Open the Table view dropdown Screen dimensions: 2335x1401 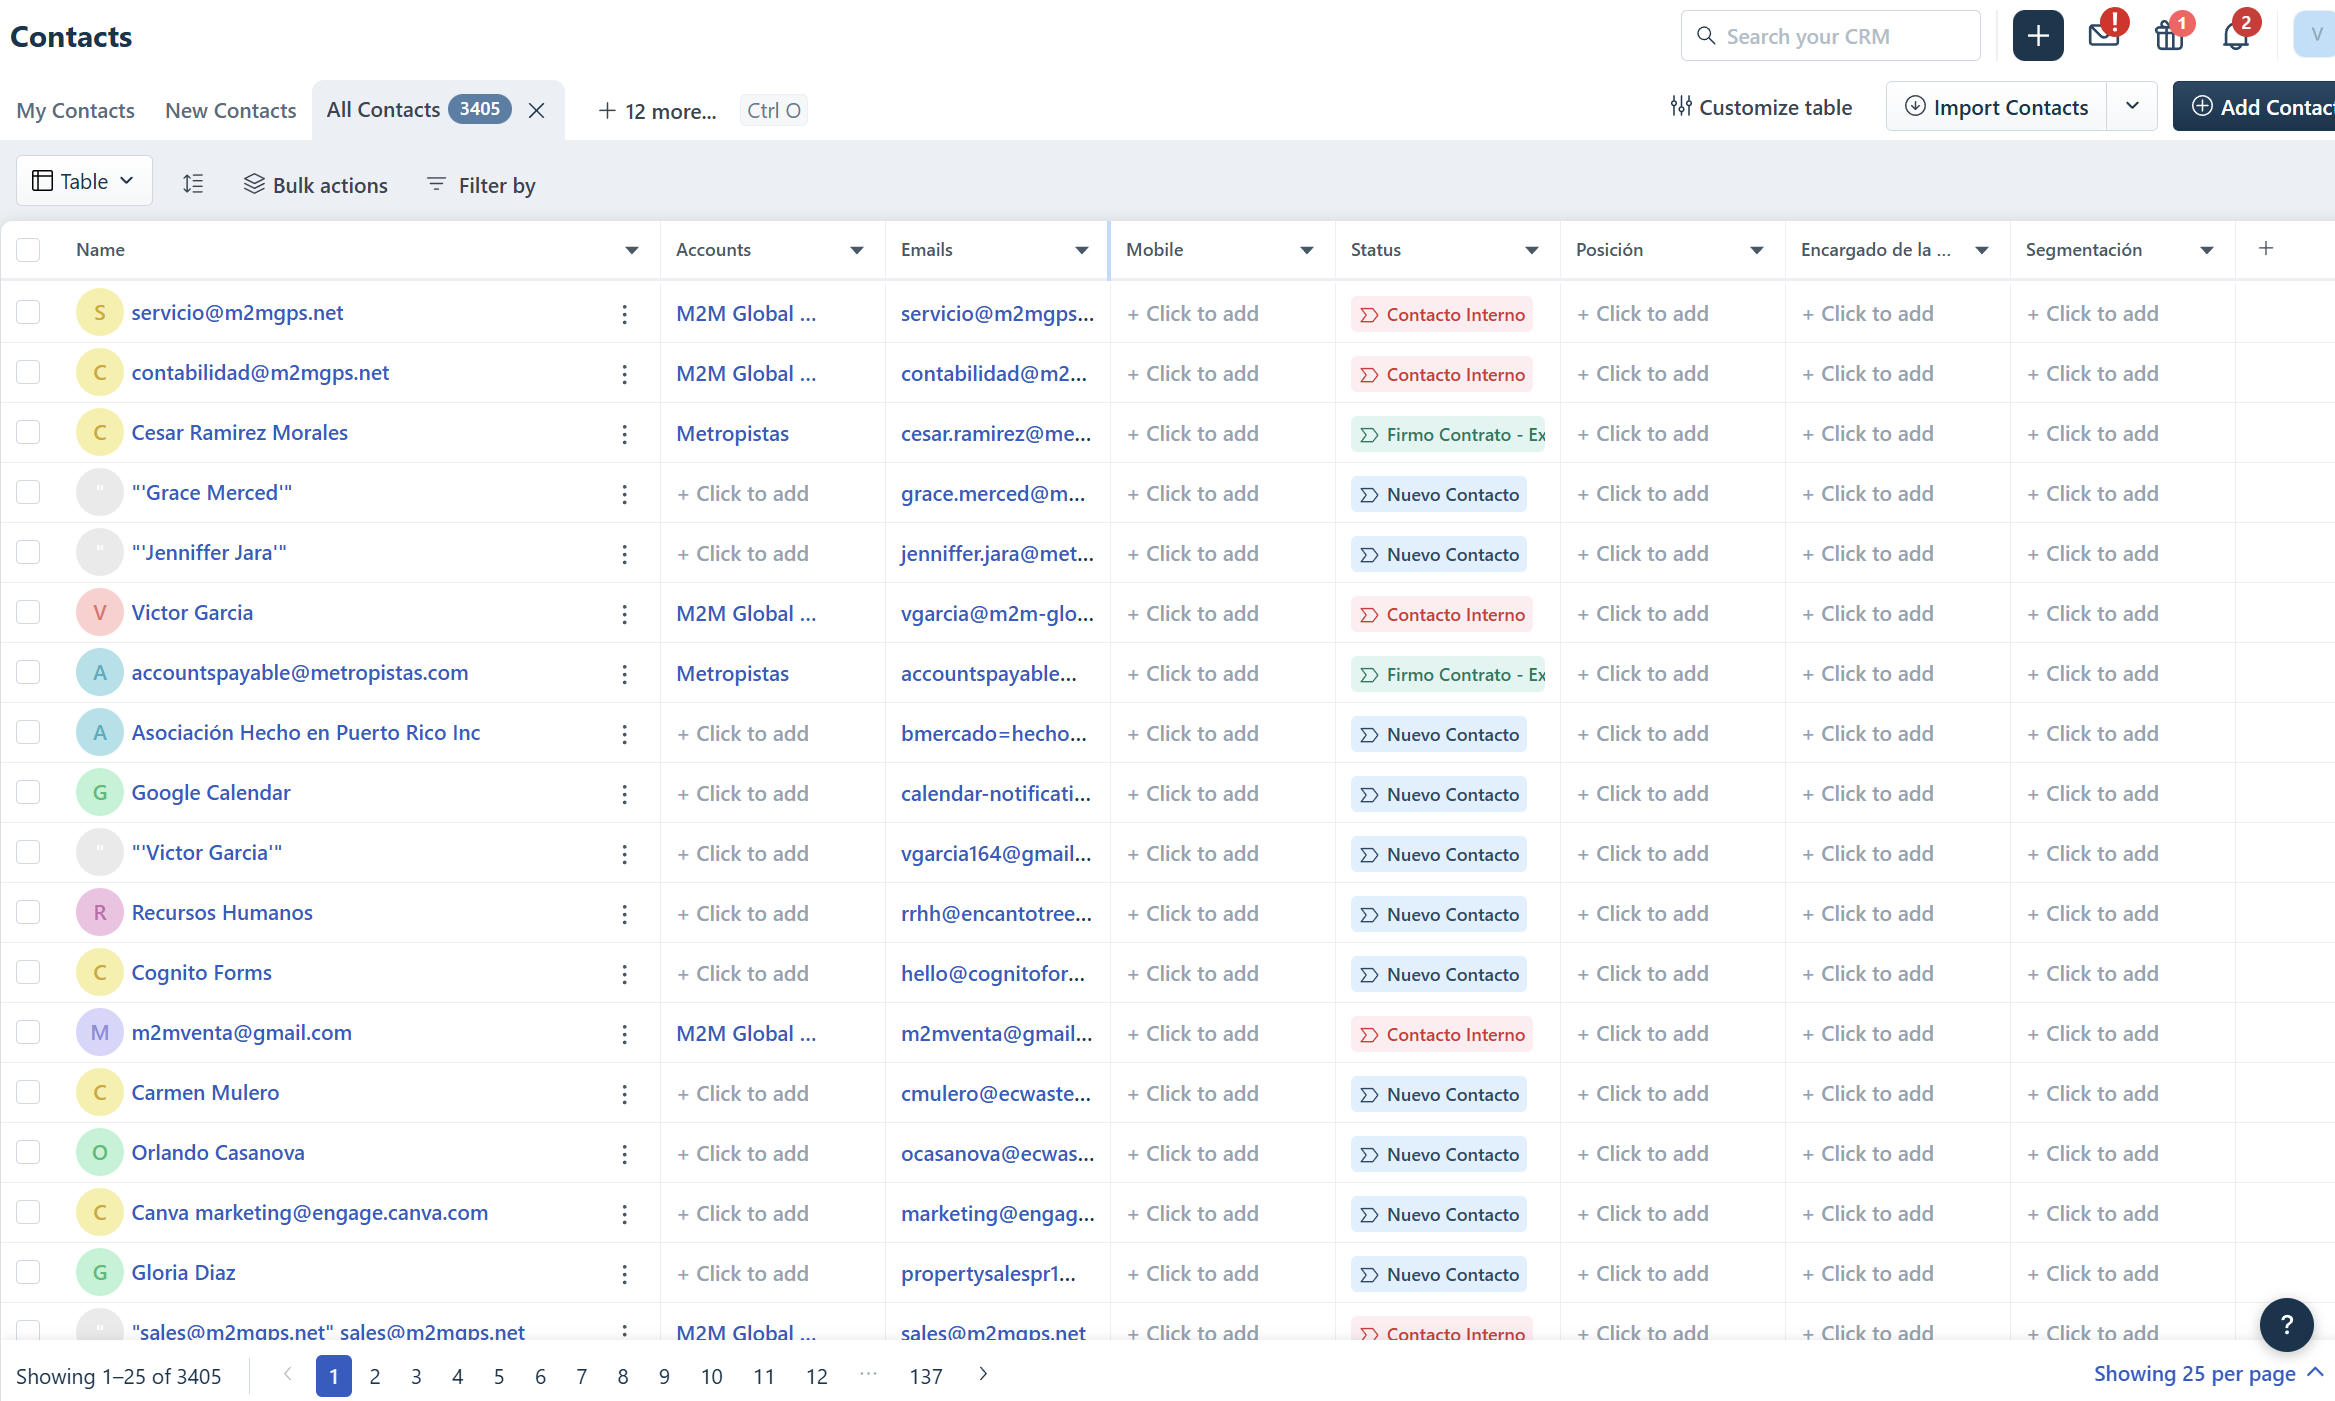click(84, 181)
